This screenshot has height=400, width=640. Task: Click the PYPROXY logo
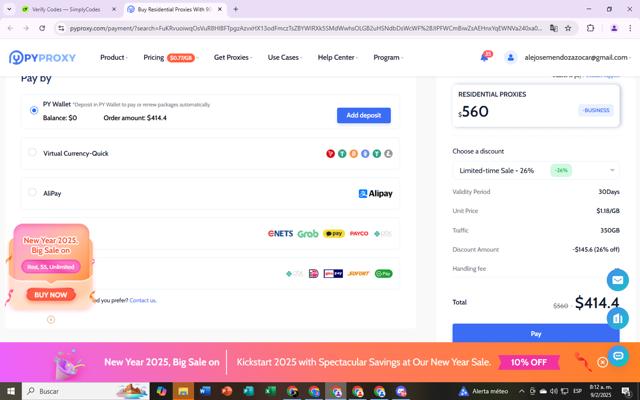click(42, 58)
